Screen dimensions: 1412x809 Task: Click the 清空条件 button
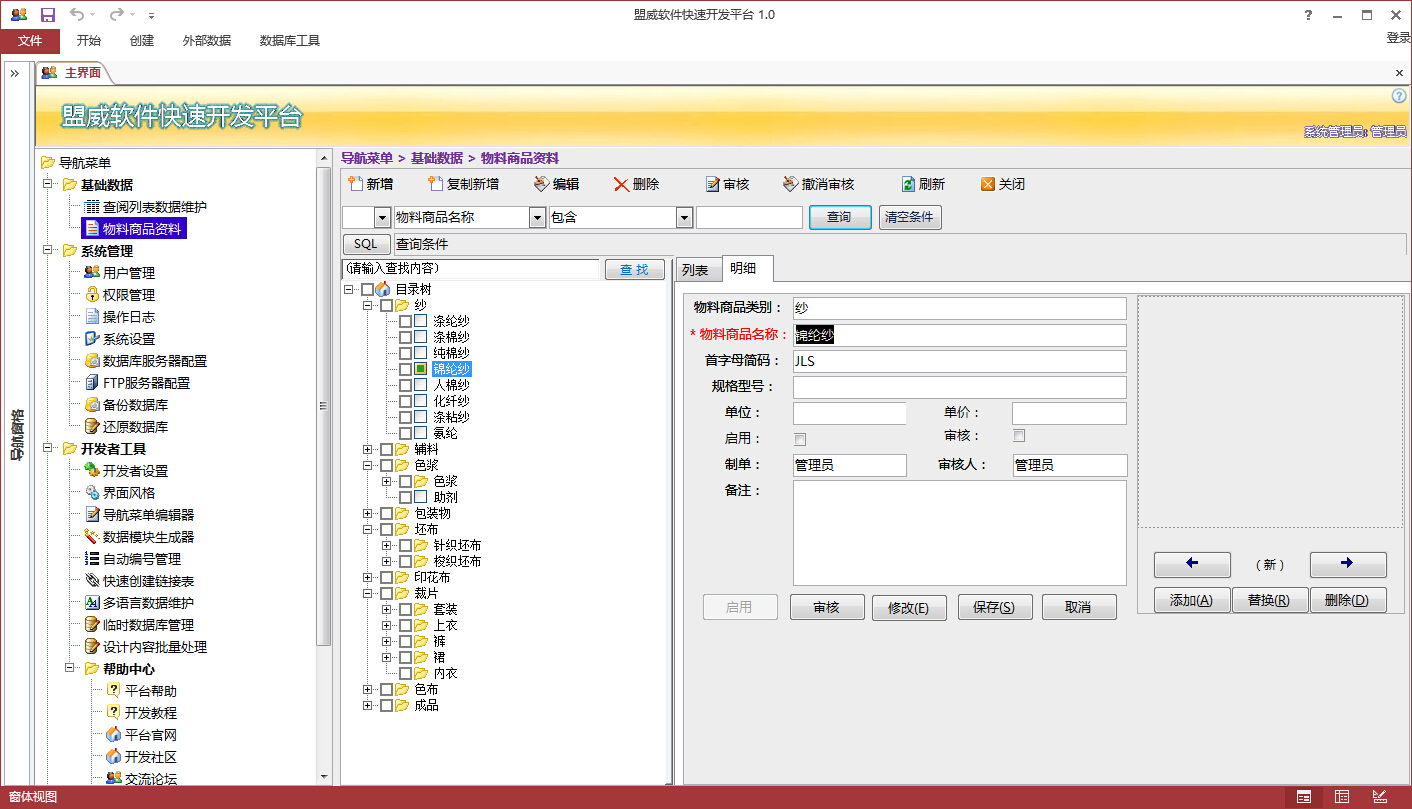tap(911, 217)
